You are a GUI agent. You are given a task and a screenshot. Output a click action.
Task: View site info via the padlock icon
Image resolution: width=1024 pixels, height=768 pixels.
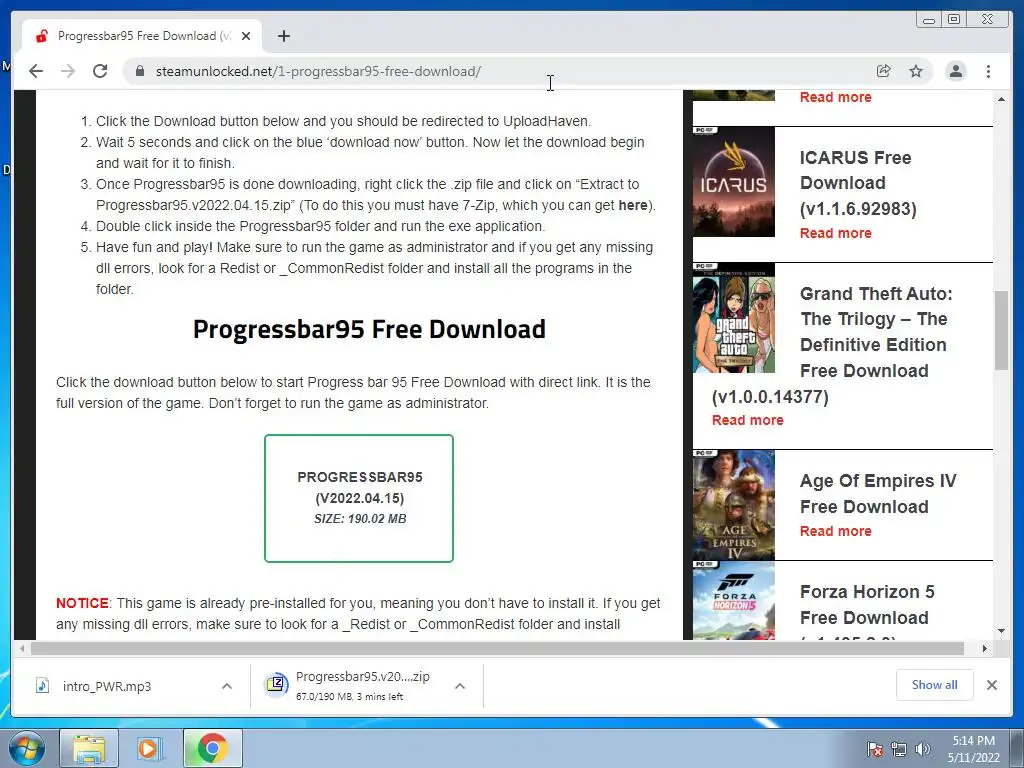point(139,71)
